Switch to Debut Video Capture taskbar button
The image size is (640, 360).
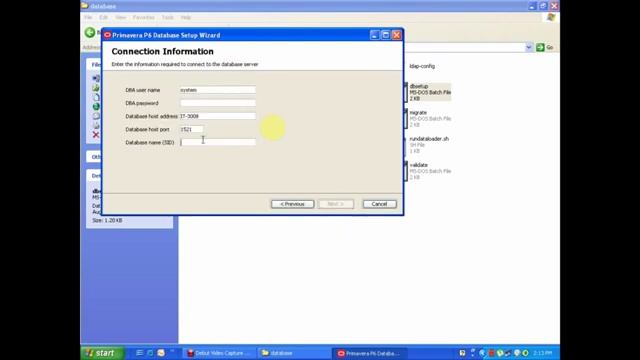[219, 353]
